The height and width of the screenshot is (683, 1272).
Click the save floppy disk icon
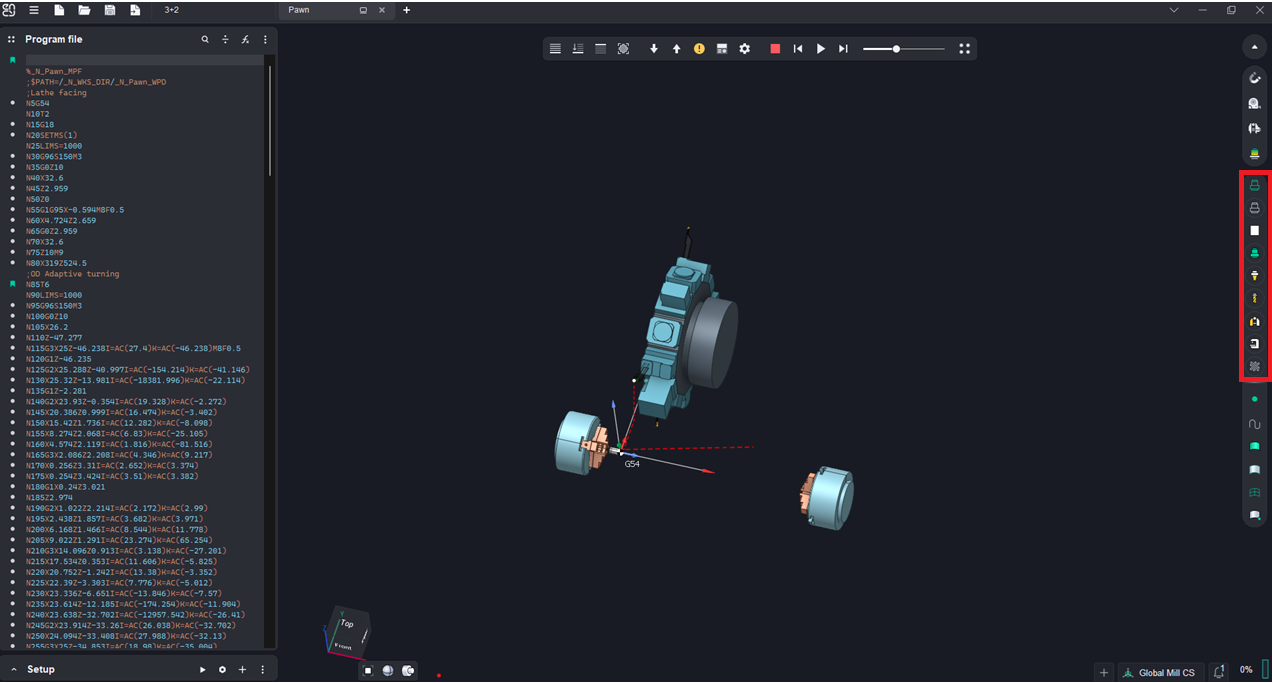pyautogui.click(x=110, y=10)
